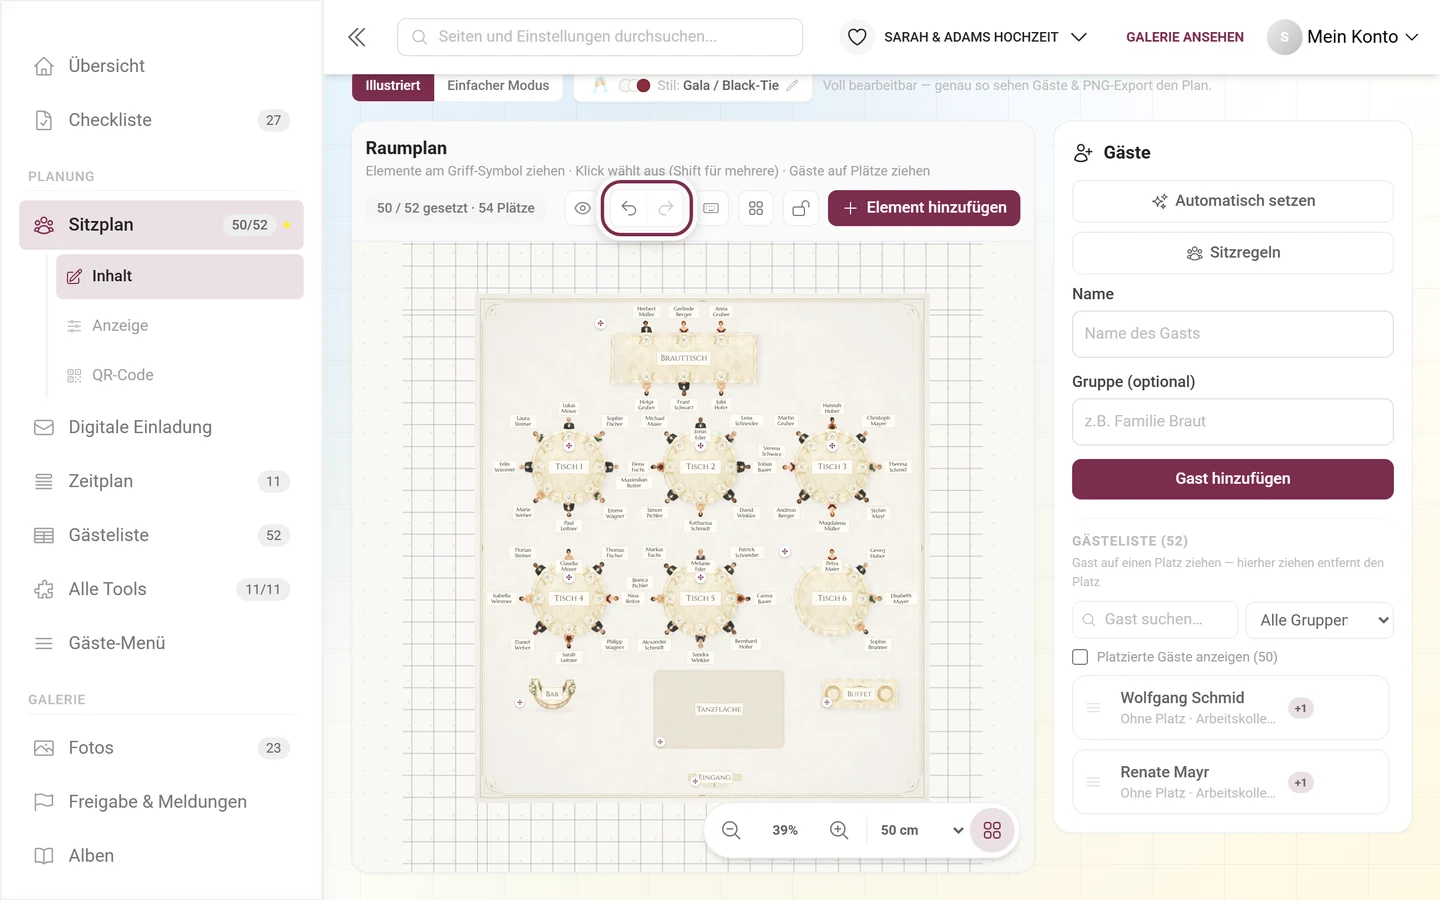1440x900 pixels.
Task: Open Freigabe & Meldungen
Action: pyautogui.click(x=161, y=802)
